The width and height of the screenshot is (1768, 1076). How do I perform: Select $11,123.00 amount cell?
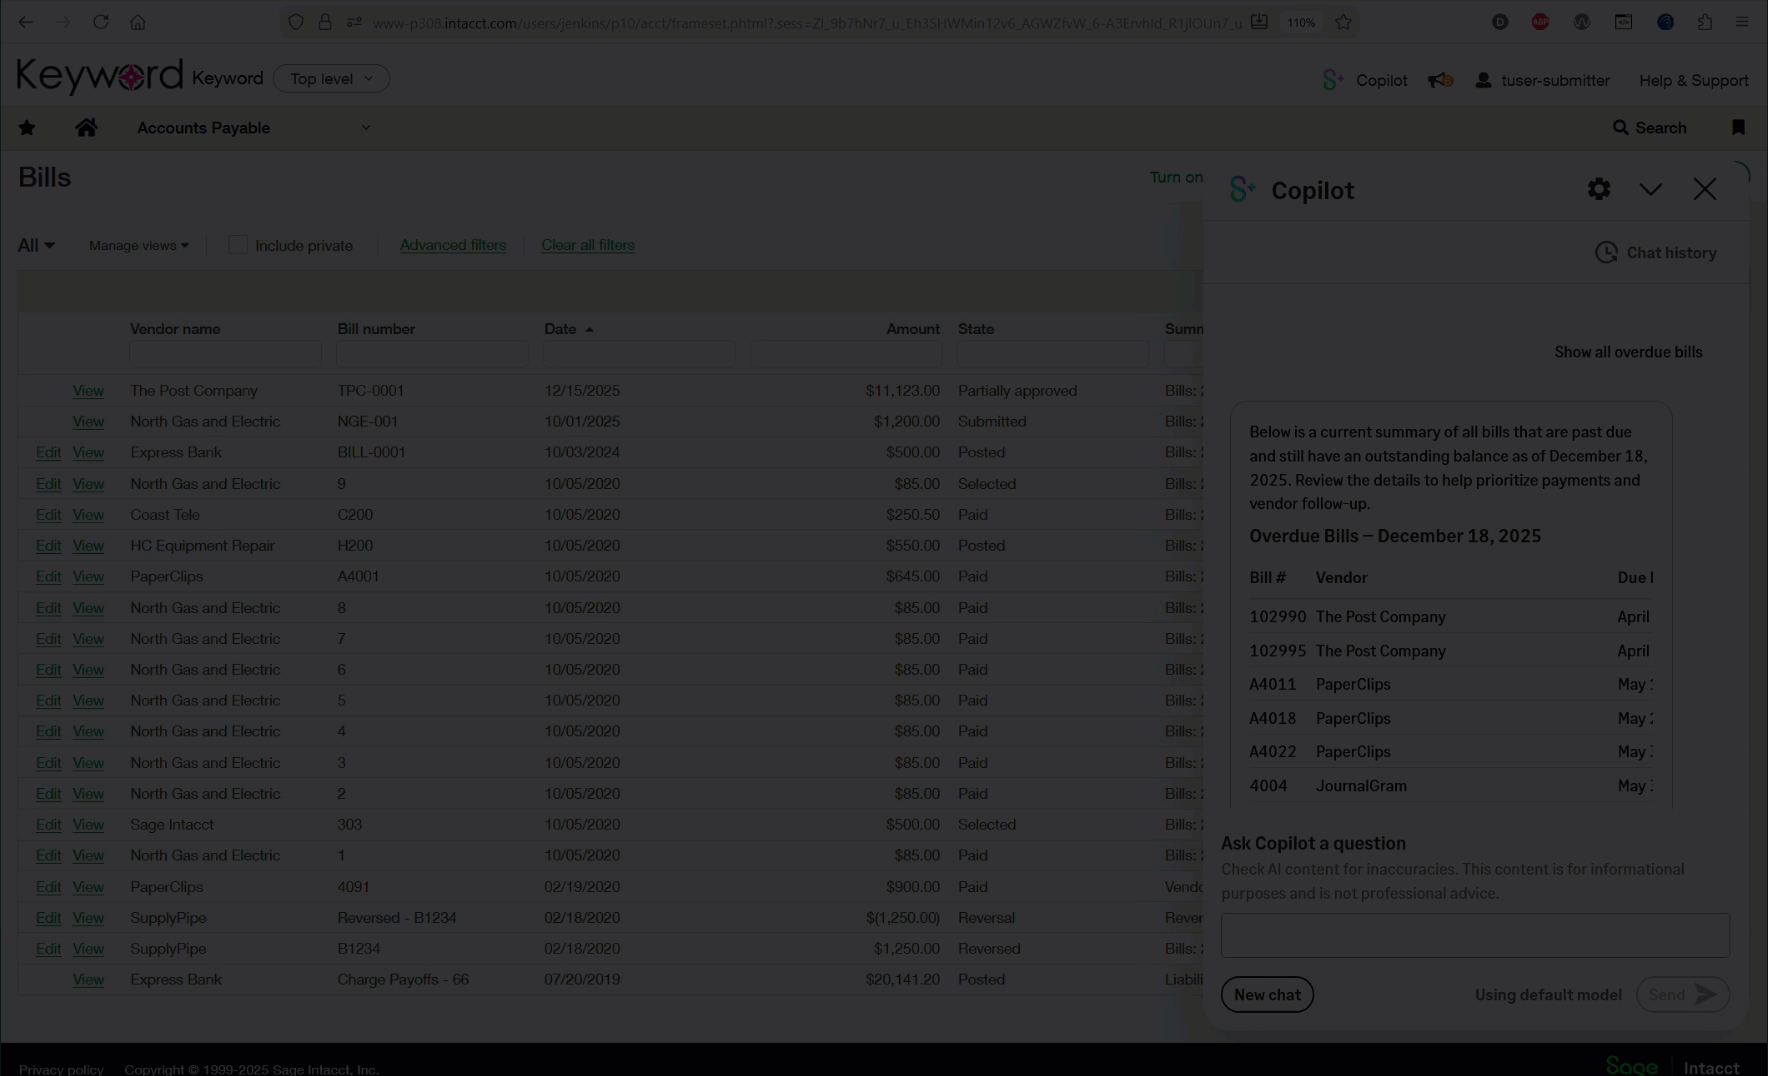(x=902, y=391)
